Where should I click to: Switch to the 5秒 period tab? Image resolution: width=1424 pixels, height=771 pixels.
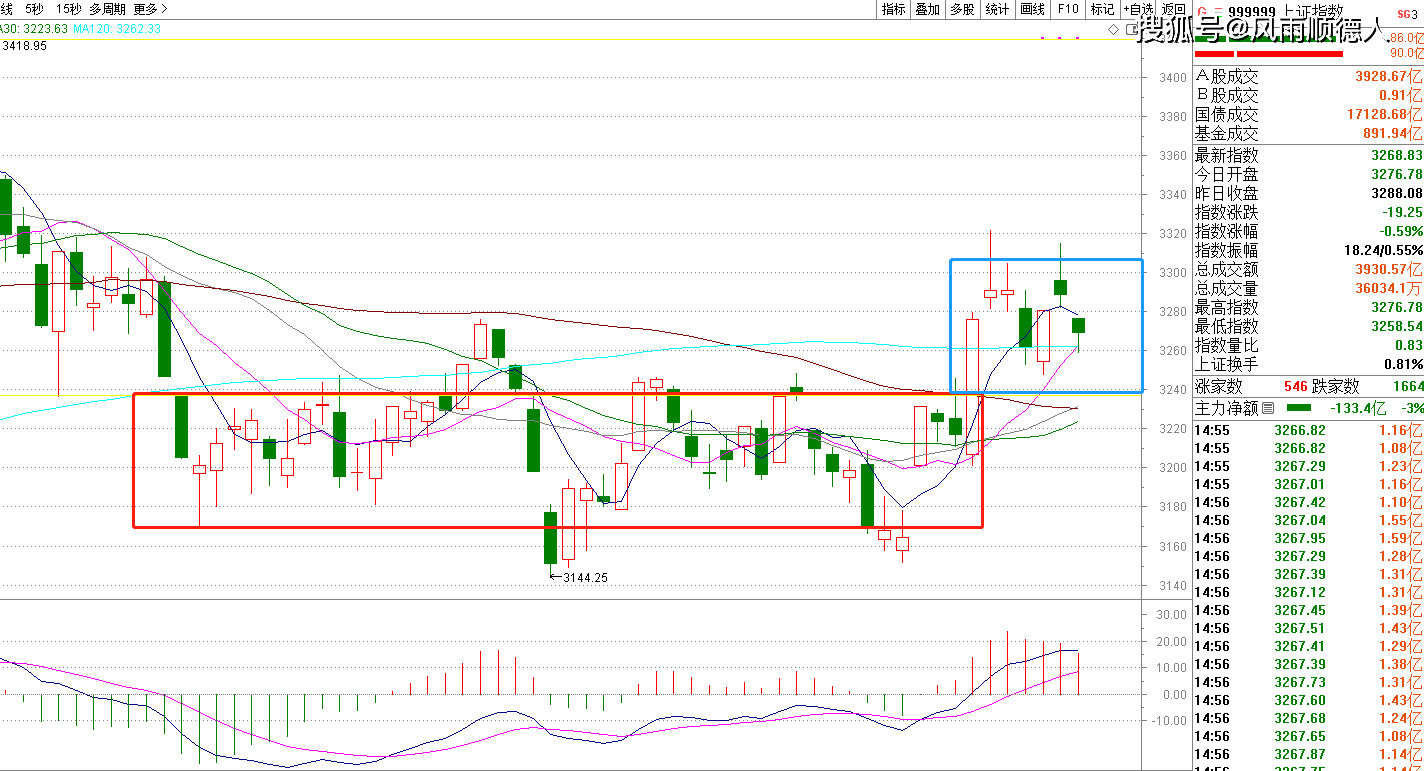click(35, 9)
